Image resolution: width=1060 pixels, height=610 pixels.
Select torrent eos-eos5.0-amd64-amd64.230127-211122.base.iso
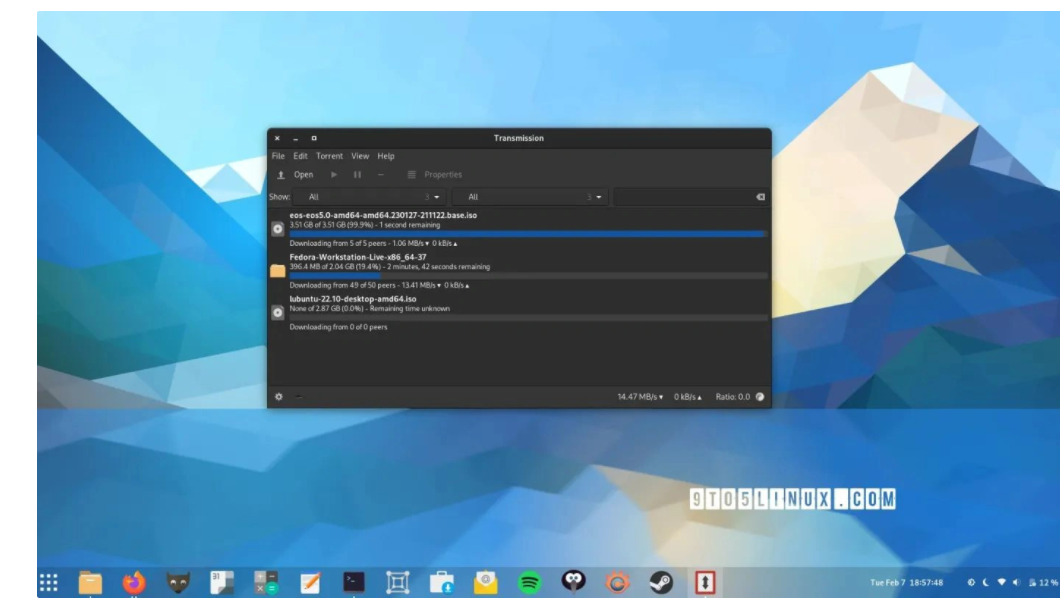(383, 215)
